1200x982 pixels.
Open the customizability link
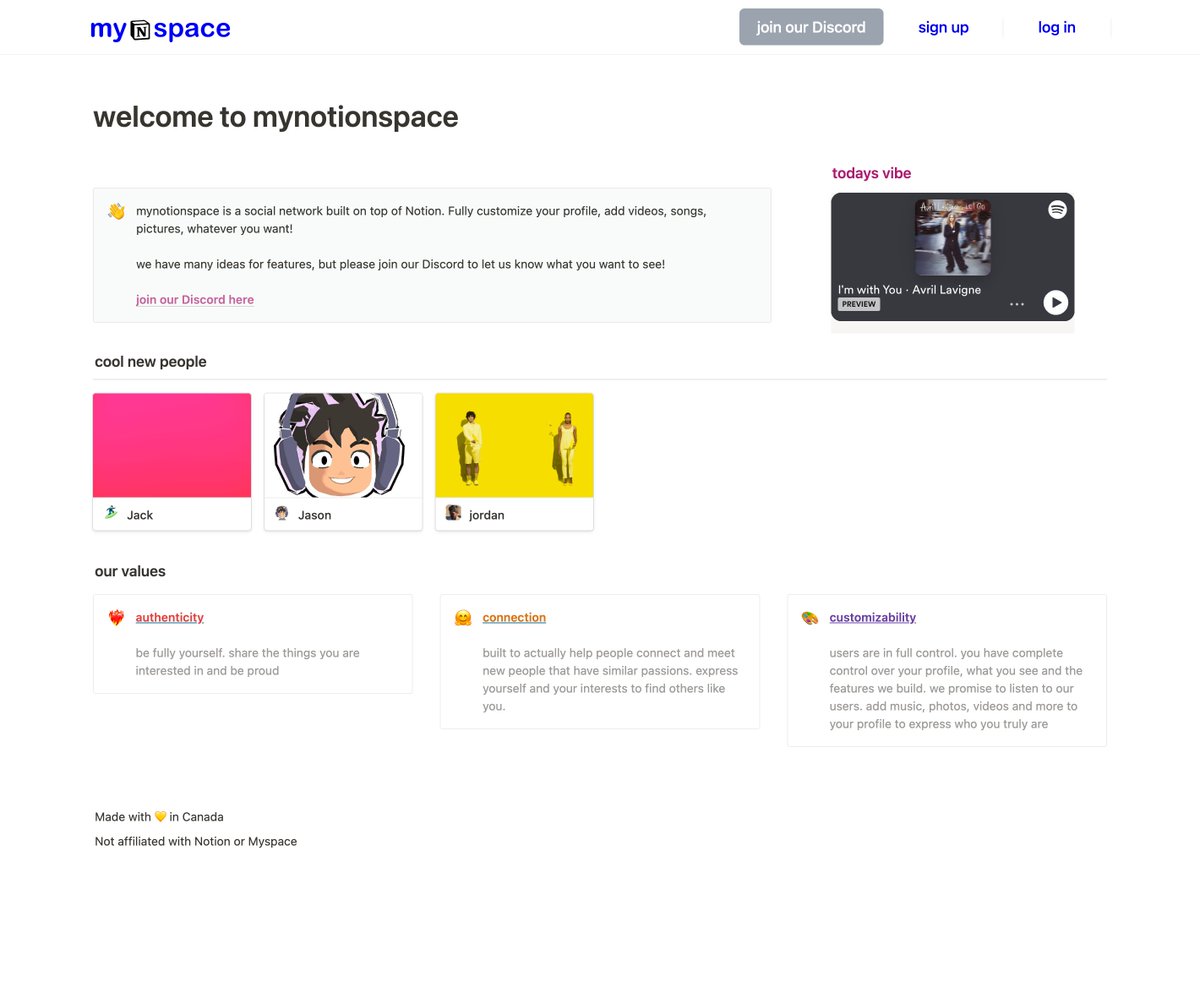872,617
